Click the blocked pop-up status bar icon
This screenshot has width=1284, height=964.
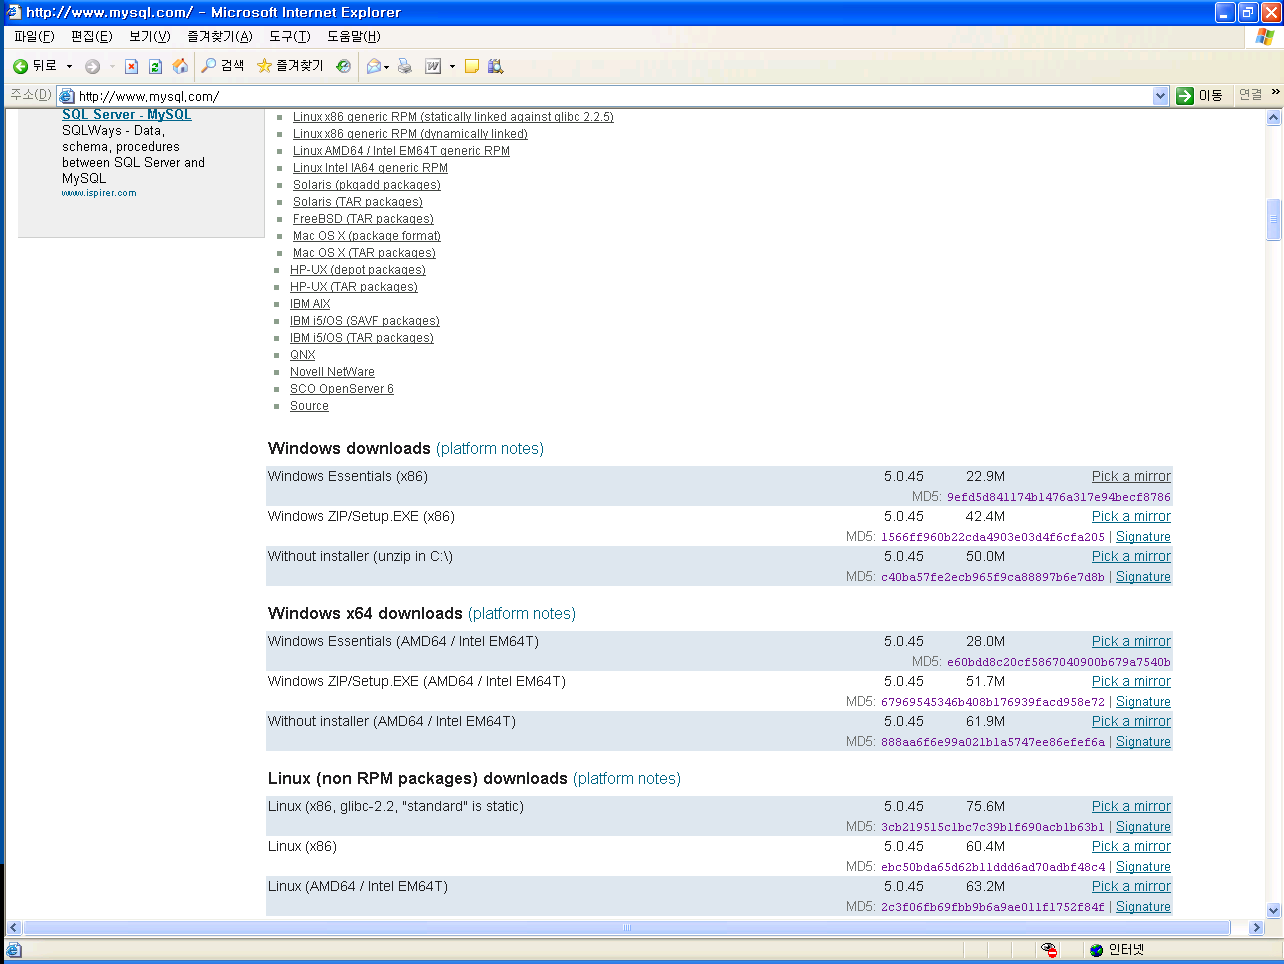pos(1048,950)
